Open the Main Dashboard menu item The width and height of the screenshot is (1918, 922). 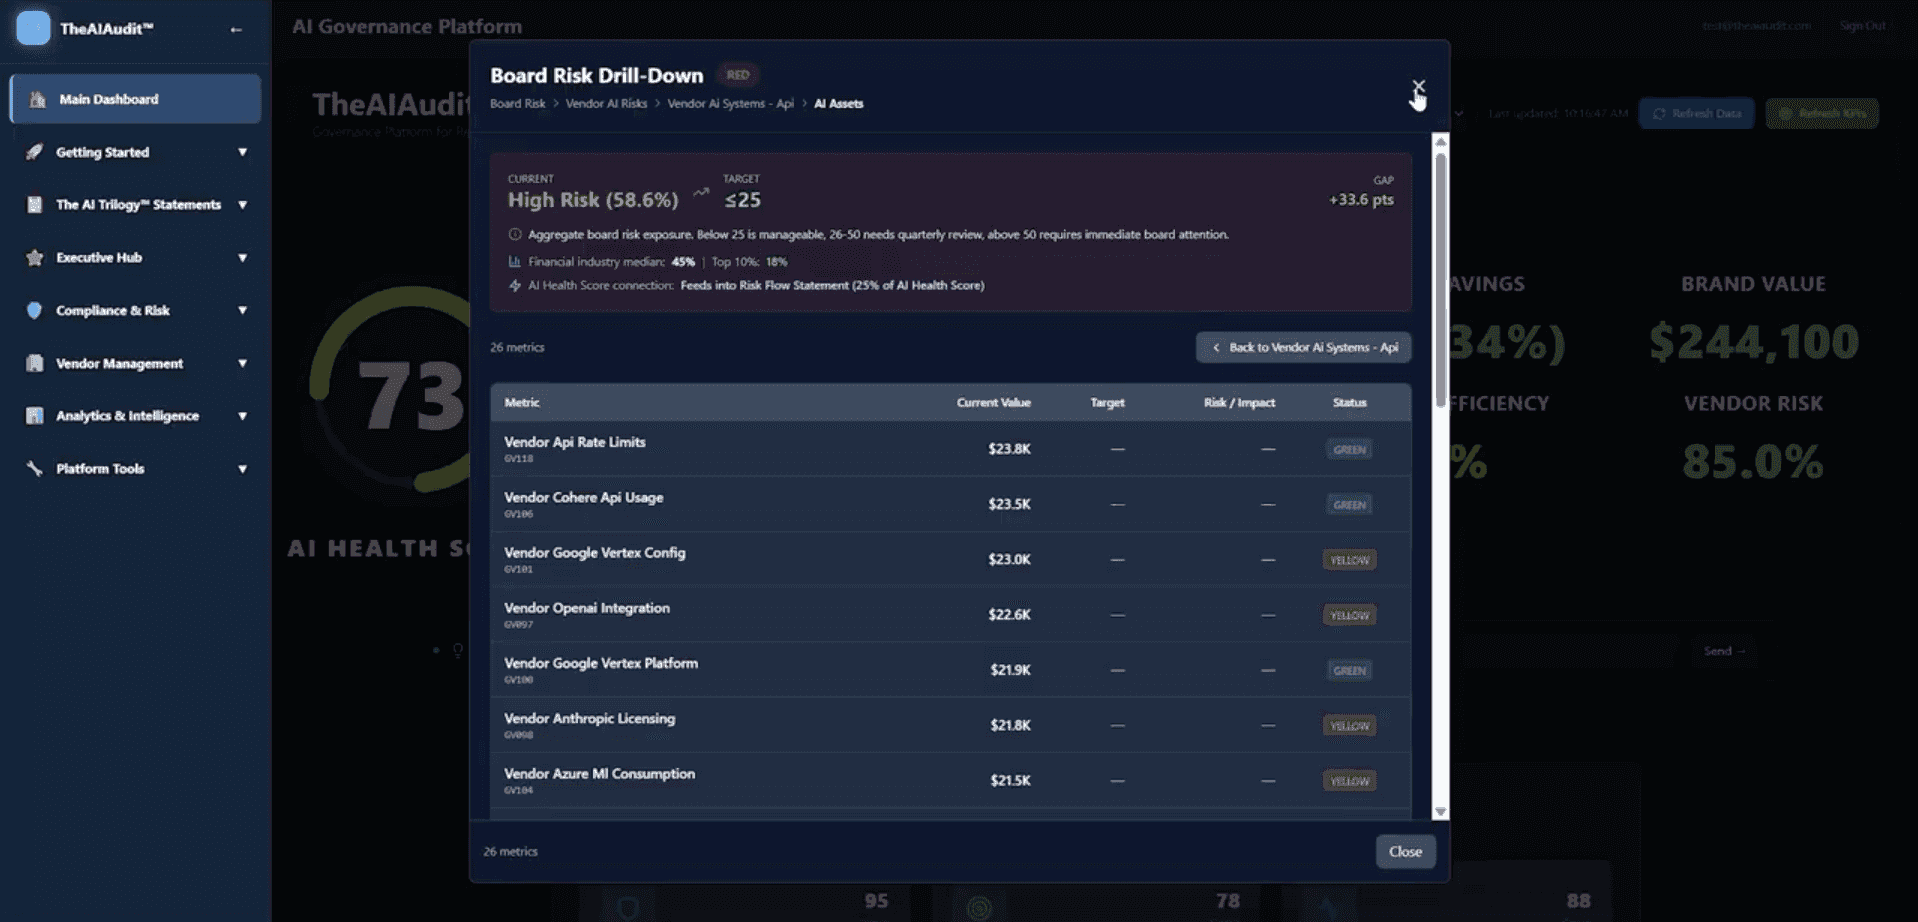pyautogui.click(x=135, y=99)
